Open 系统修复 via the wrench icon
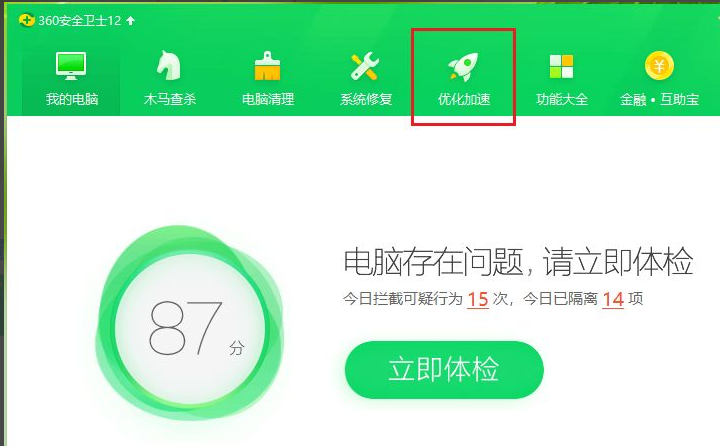The image size is (720, 446). point(365,66)
